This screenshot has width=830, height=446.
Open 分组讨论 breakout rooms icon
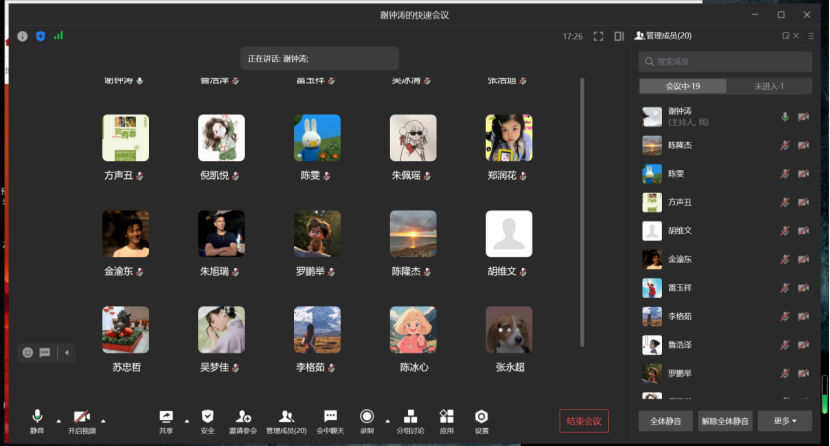[410, 417]
